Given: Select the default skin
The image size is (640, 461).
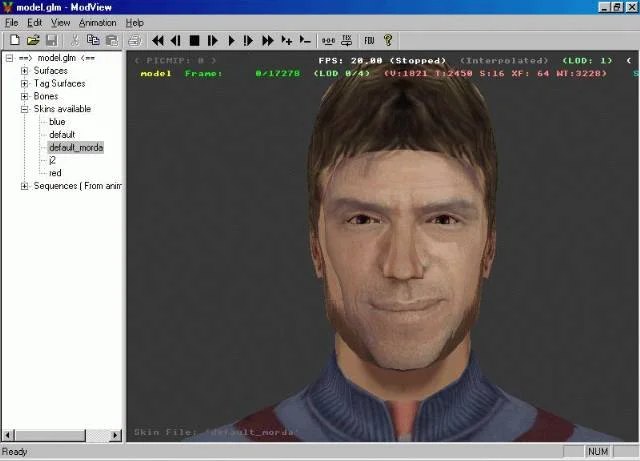Looking at the screenshot, I should (62, 134).
